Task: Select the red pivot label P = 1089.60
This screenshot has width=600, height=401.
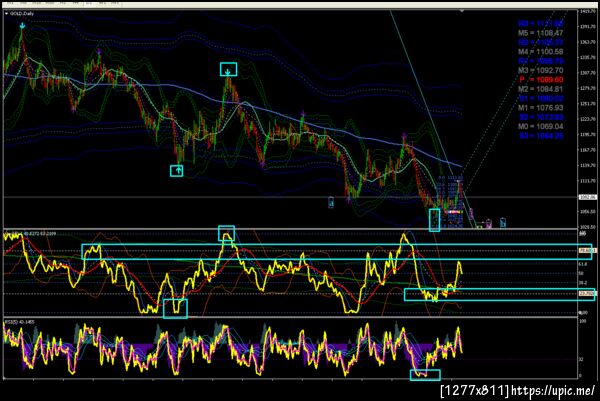Action: 541,80
